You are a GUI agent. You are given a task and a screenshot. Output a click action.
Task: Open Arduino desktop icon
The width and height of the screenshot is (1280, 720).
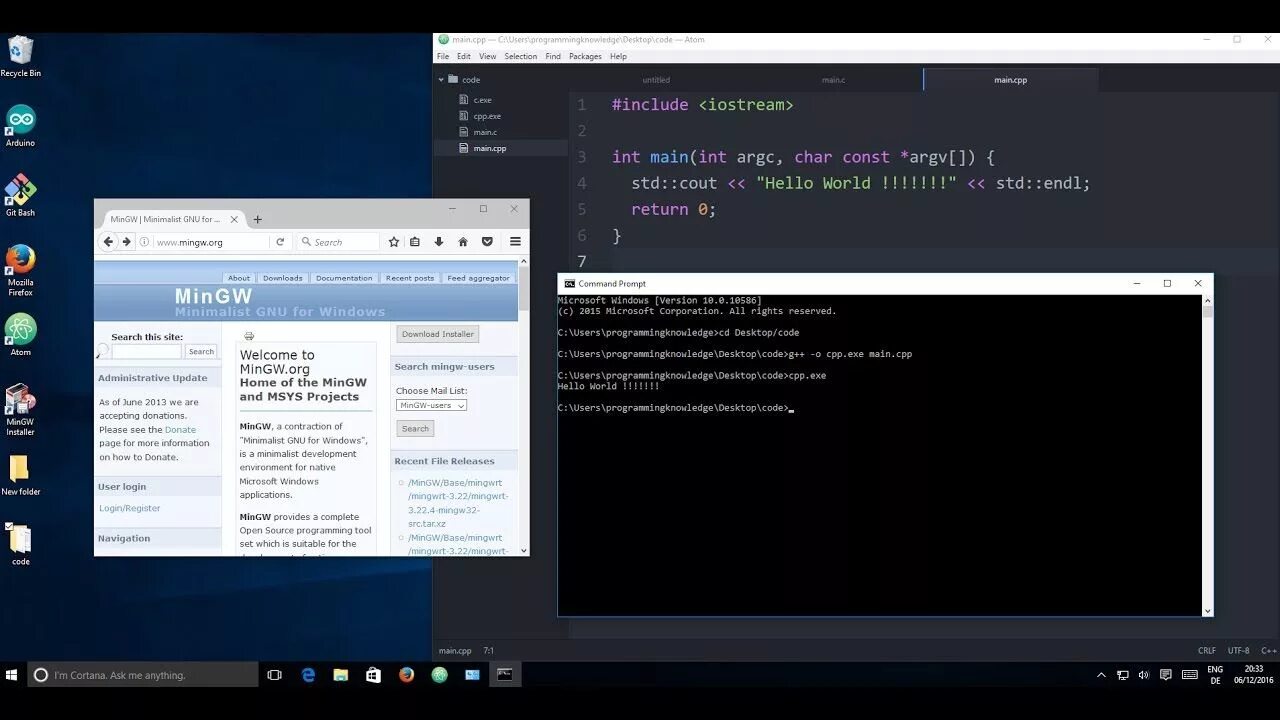point(20,126)
